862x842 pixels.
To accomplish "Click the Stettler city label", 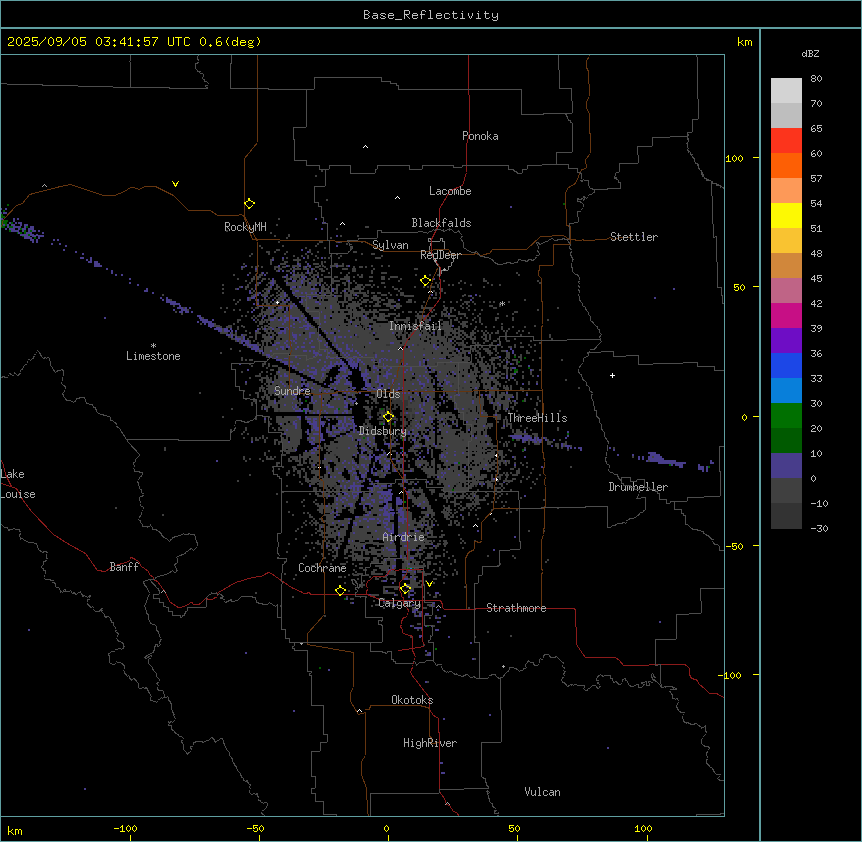I will (634, 237).
